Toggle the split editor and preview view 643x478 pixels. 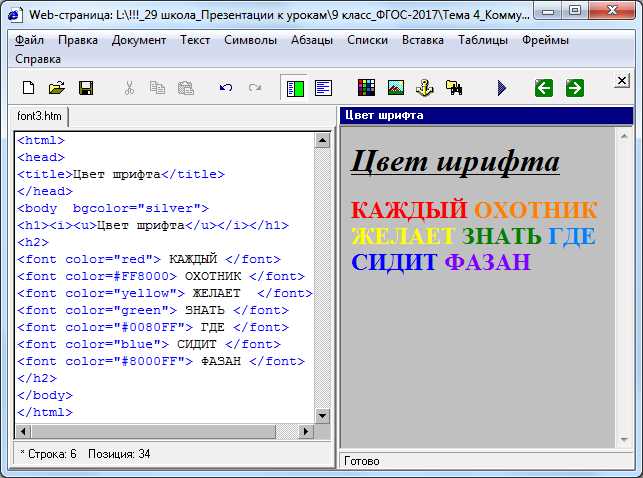tap(295, 88)
